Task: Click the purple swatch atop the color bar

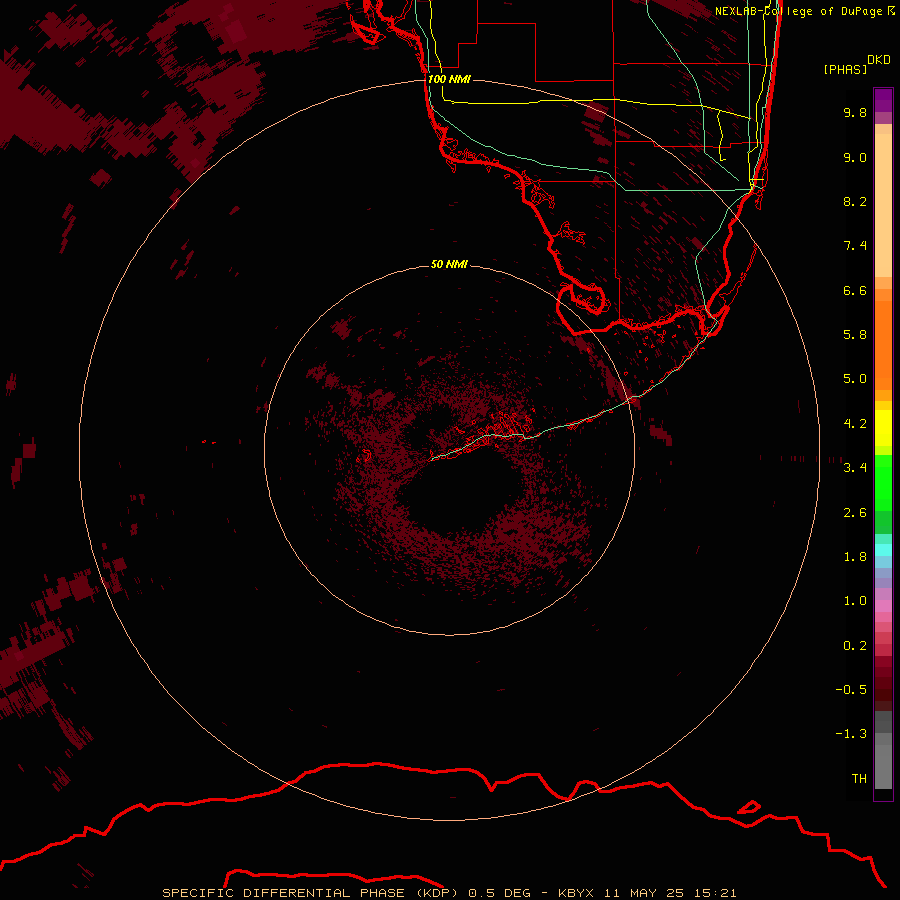Action: 883,100
